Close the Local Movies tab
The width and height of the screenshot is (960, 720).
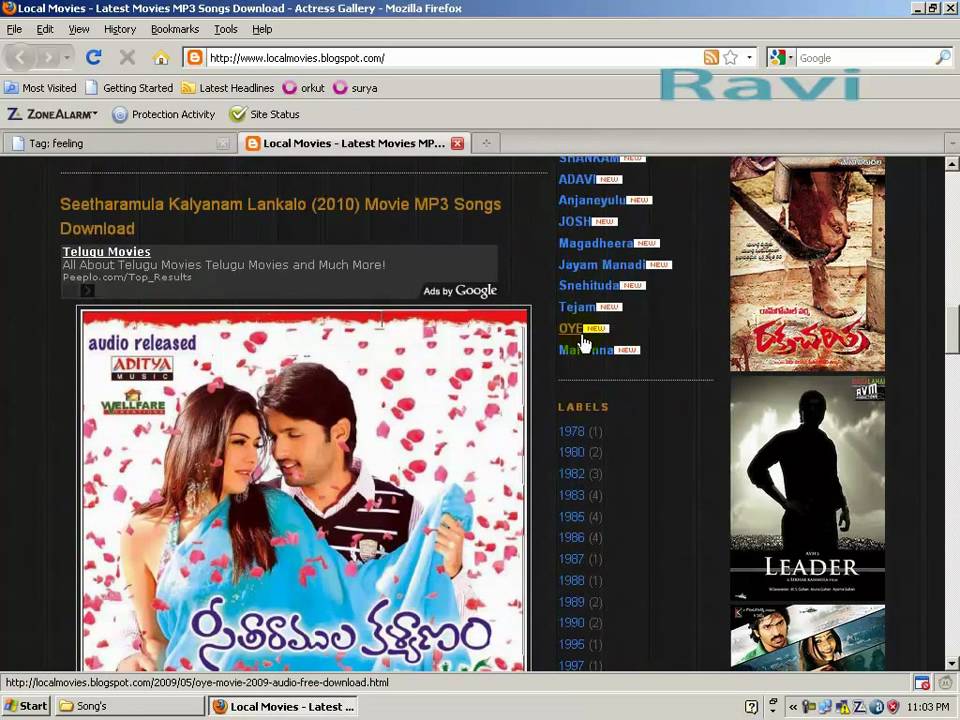457,143
